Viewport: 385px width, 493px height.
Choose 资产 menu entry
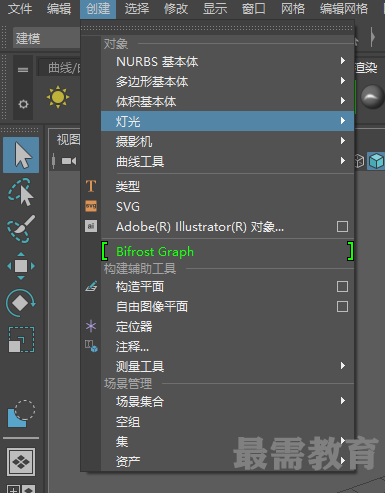[227, 462]
